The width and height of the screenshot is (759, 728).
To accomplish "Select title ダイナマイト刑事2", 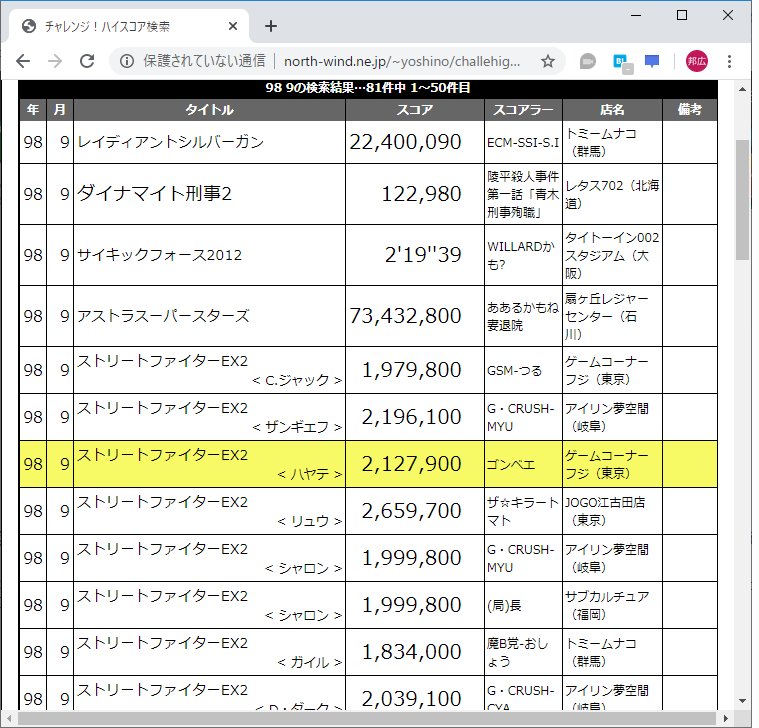I will tap(154, 194).
